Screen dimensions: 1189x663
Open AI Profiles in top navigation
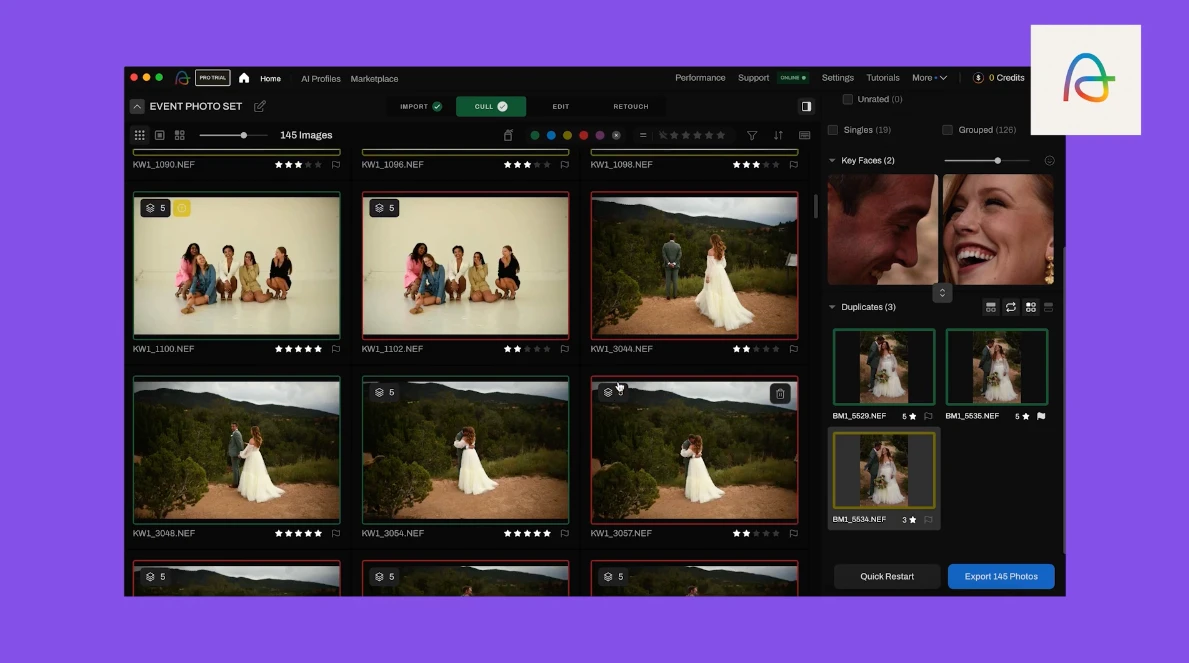321,79
